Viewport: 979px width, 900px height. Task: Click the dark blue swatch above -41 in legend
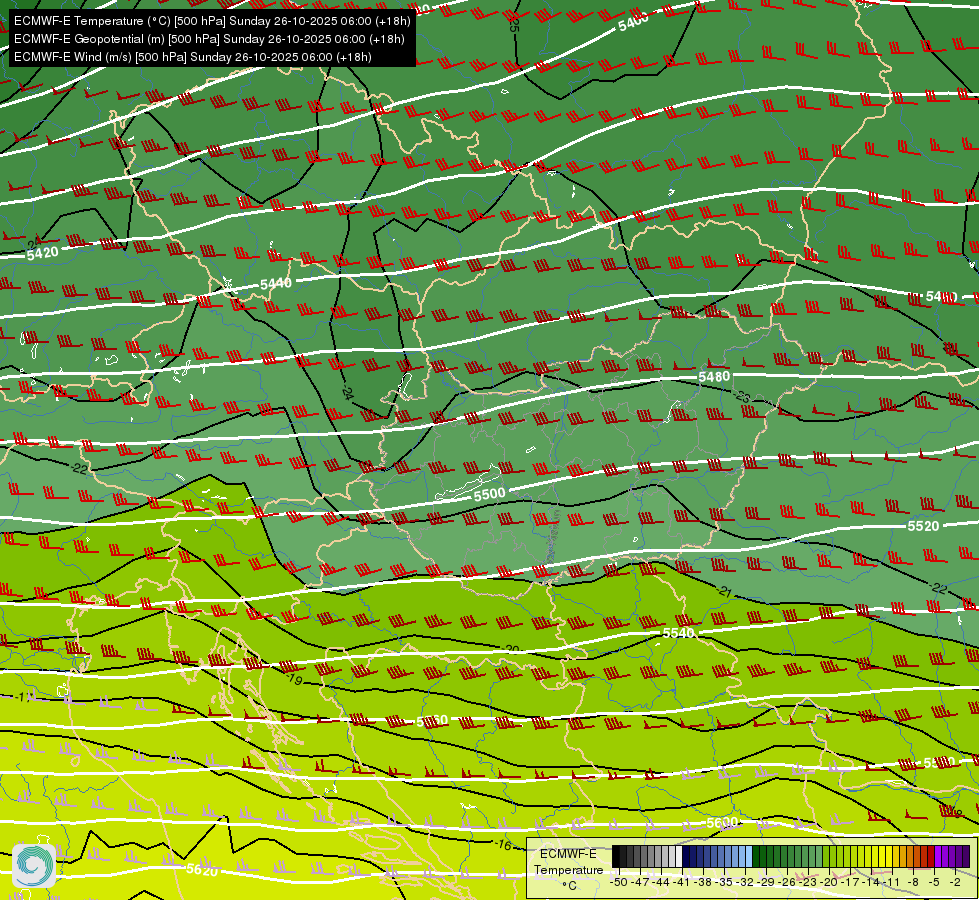tap(686, 857)
